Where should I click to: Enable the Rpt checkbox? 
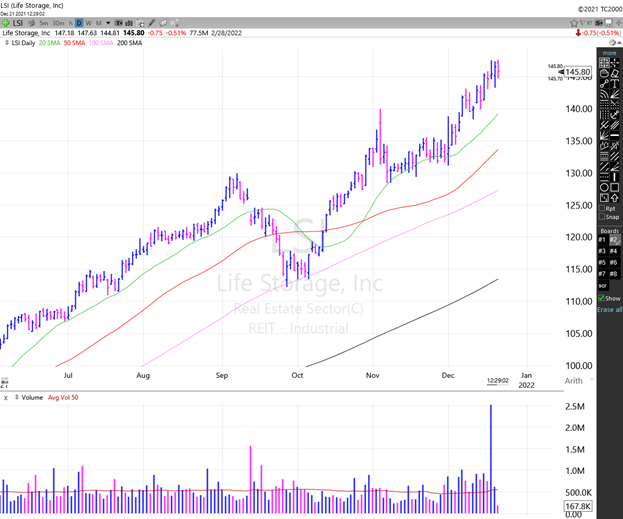pyautogui.click(x=602, y=208)
